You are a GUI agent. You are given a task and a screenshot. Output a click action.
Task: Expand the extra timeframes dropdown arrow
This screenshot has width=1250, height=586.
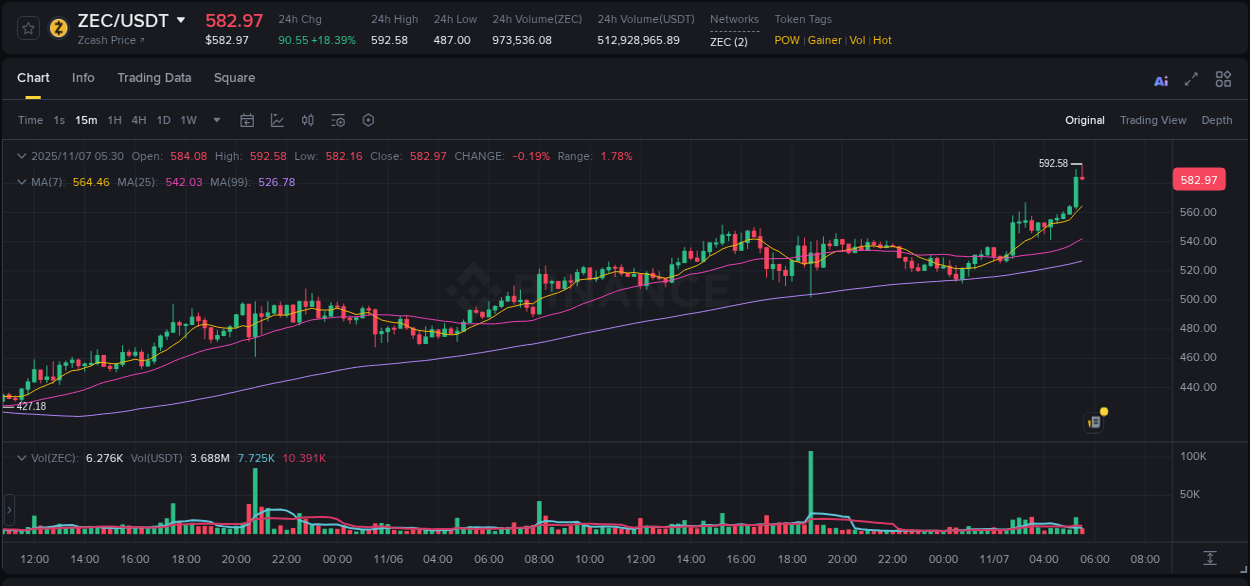[215, 119]
